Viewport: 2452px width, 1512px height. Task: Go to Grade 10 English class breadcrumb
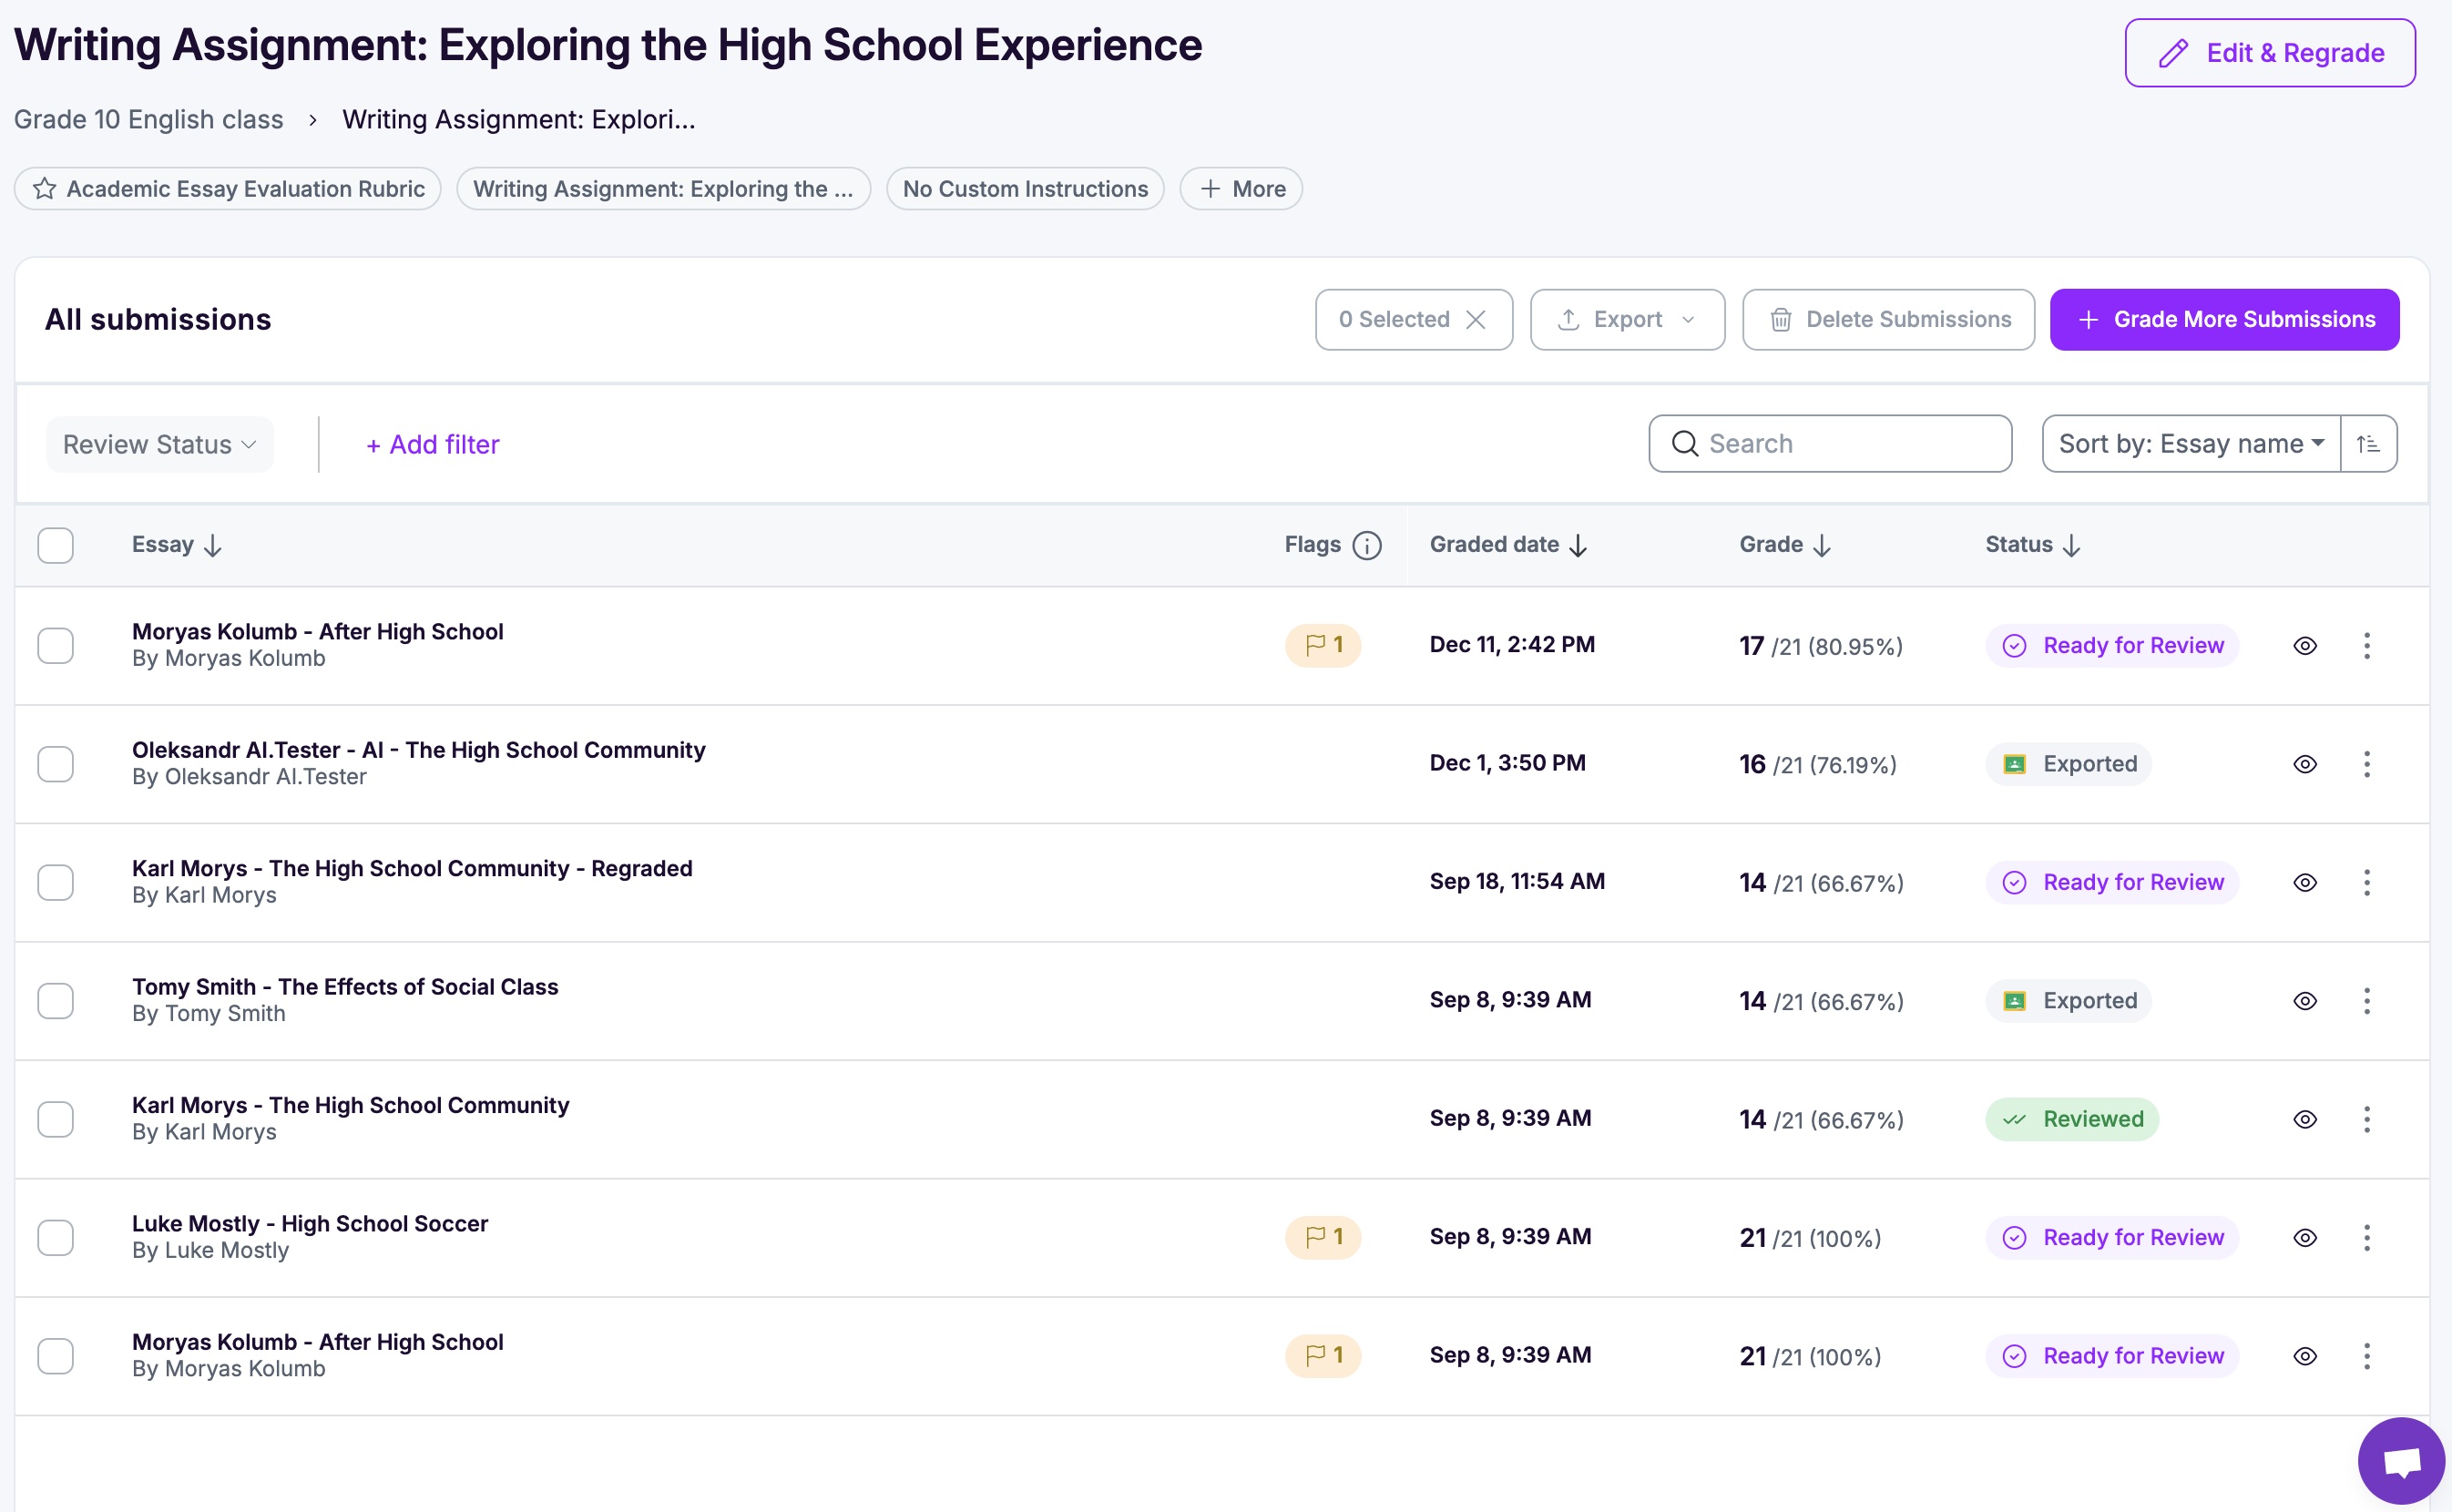pos(148,119)
